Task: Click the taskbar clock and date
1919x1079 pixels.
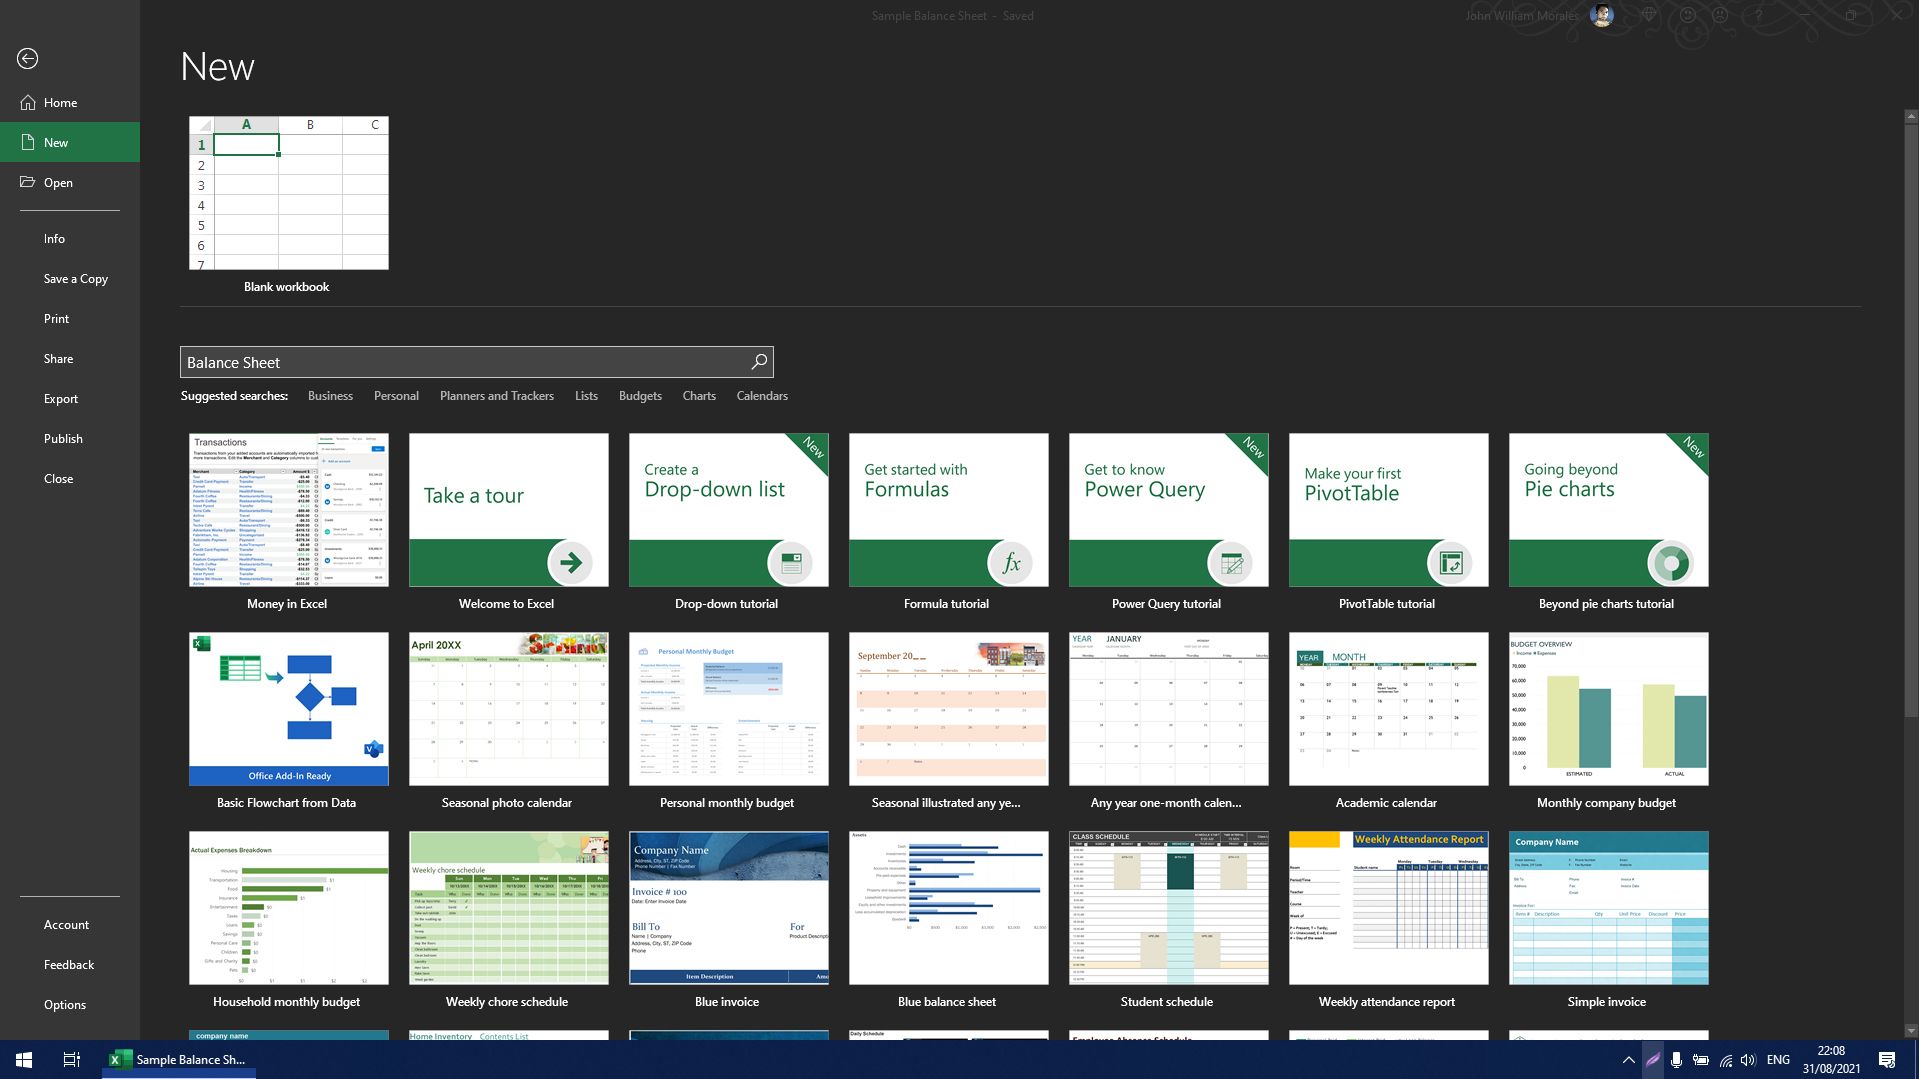Action: click(x=1831, y=1059)
